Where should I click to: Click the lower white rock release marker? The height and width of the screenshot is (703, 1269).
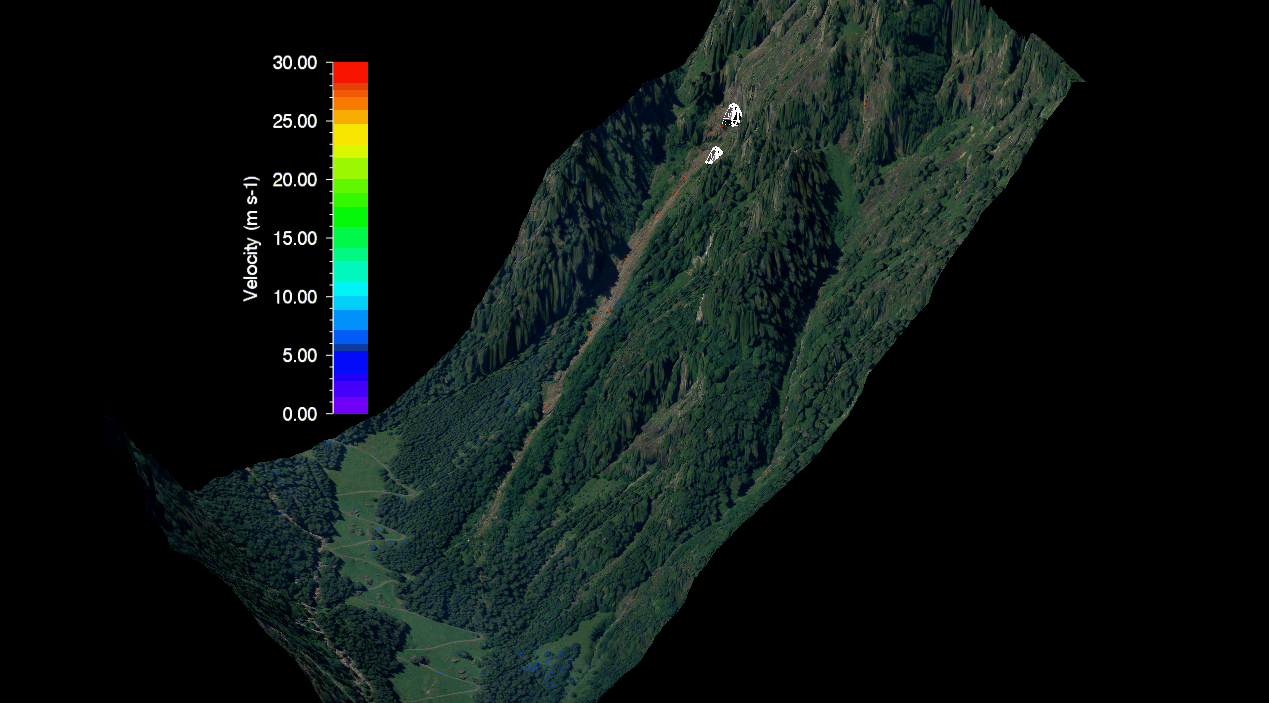[714, 155]
